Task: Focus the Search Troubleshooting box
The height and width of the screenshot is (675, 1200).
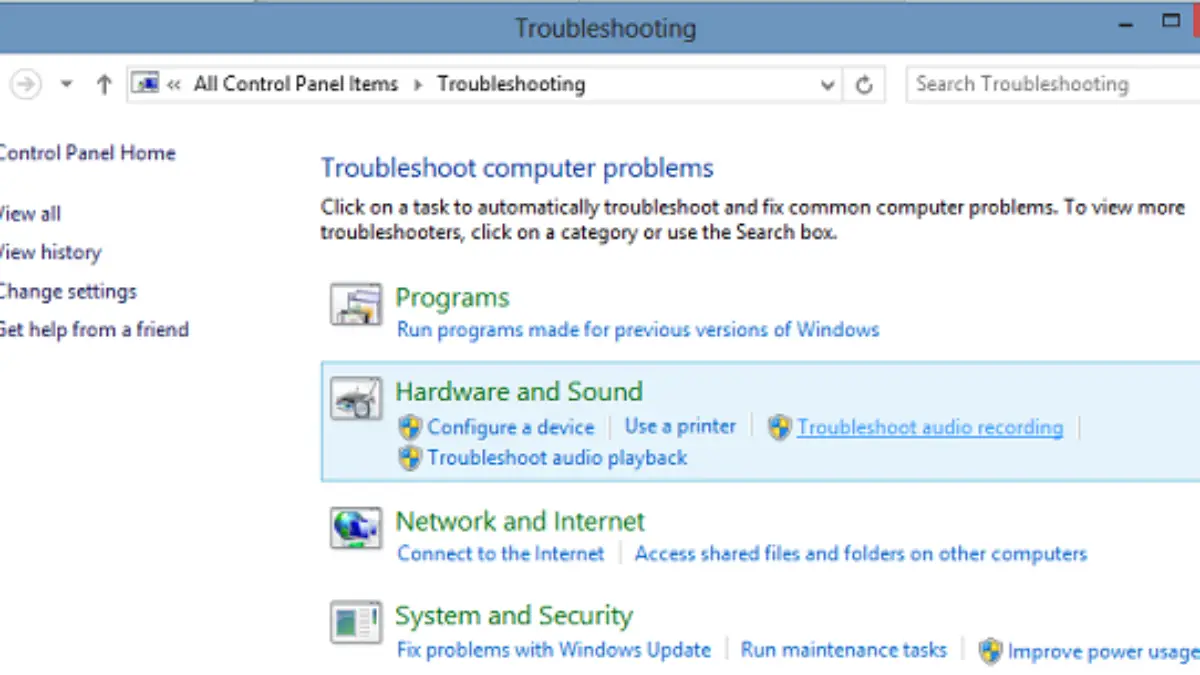Action: click(x=1053, y=84)
